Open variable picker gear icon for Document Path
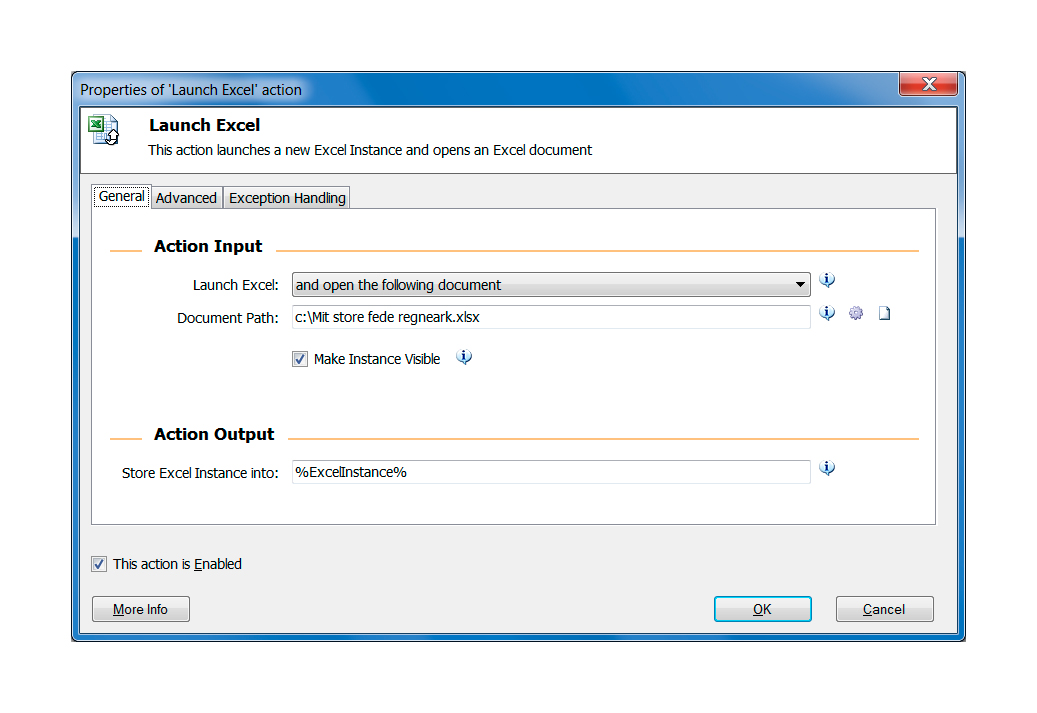The width and height of the screenshot is (1037, 713). click(x=856, y=314)
